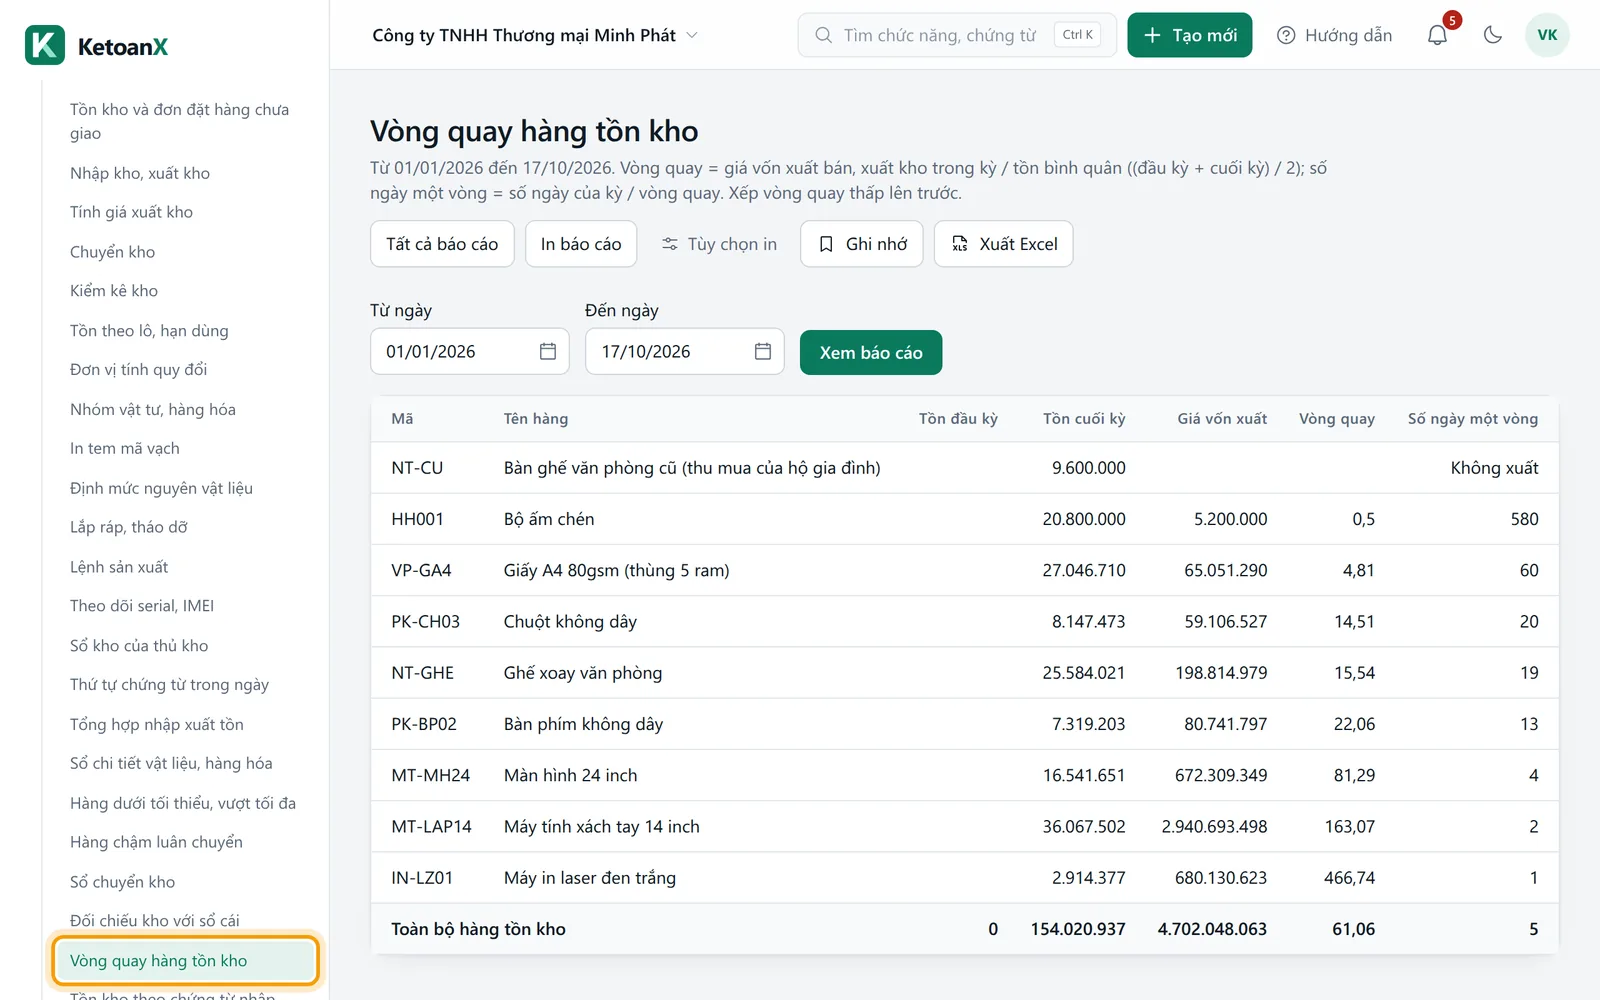Open Đối chiếu kho với sổ cái
This screenshot has width=1600, height=1000.
pyautogui.click(x=155, y=921)
